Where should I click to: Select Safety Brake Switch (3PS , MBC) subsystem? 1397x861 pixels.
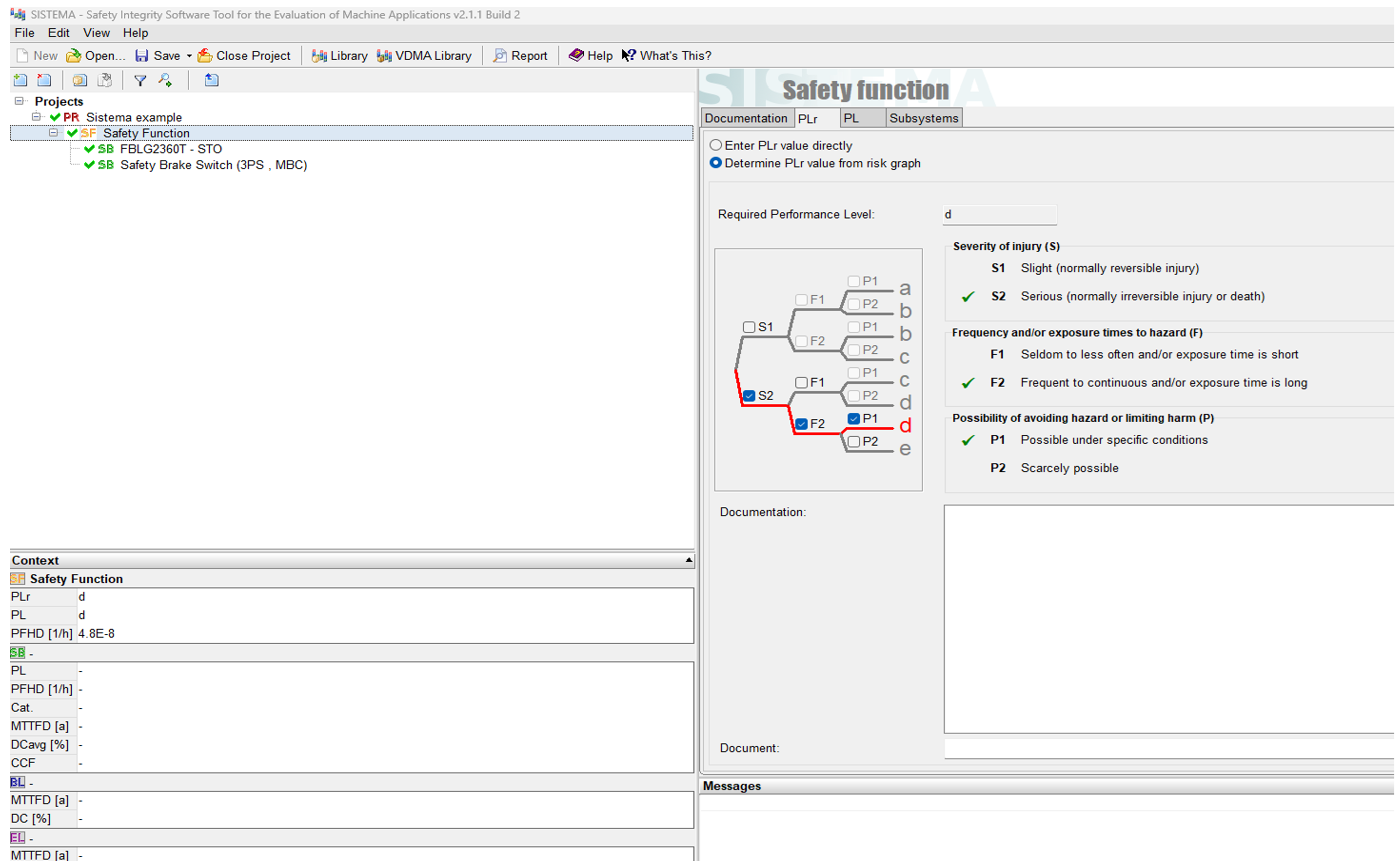[x=214, y=165]
